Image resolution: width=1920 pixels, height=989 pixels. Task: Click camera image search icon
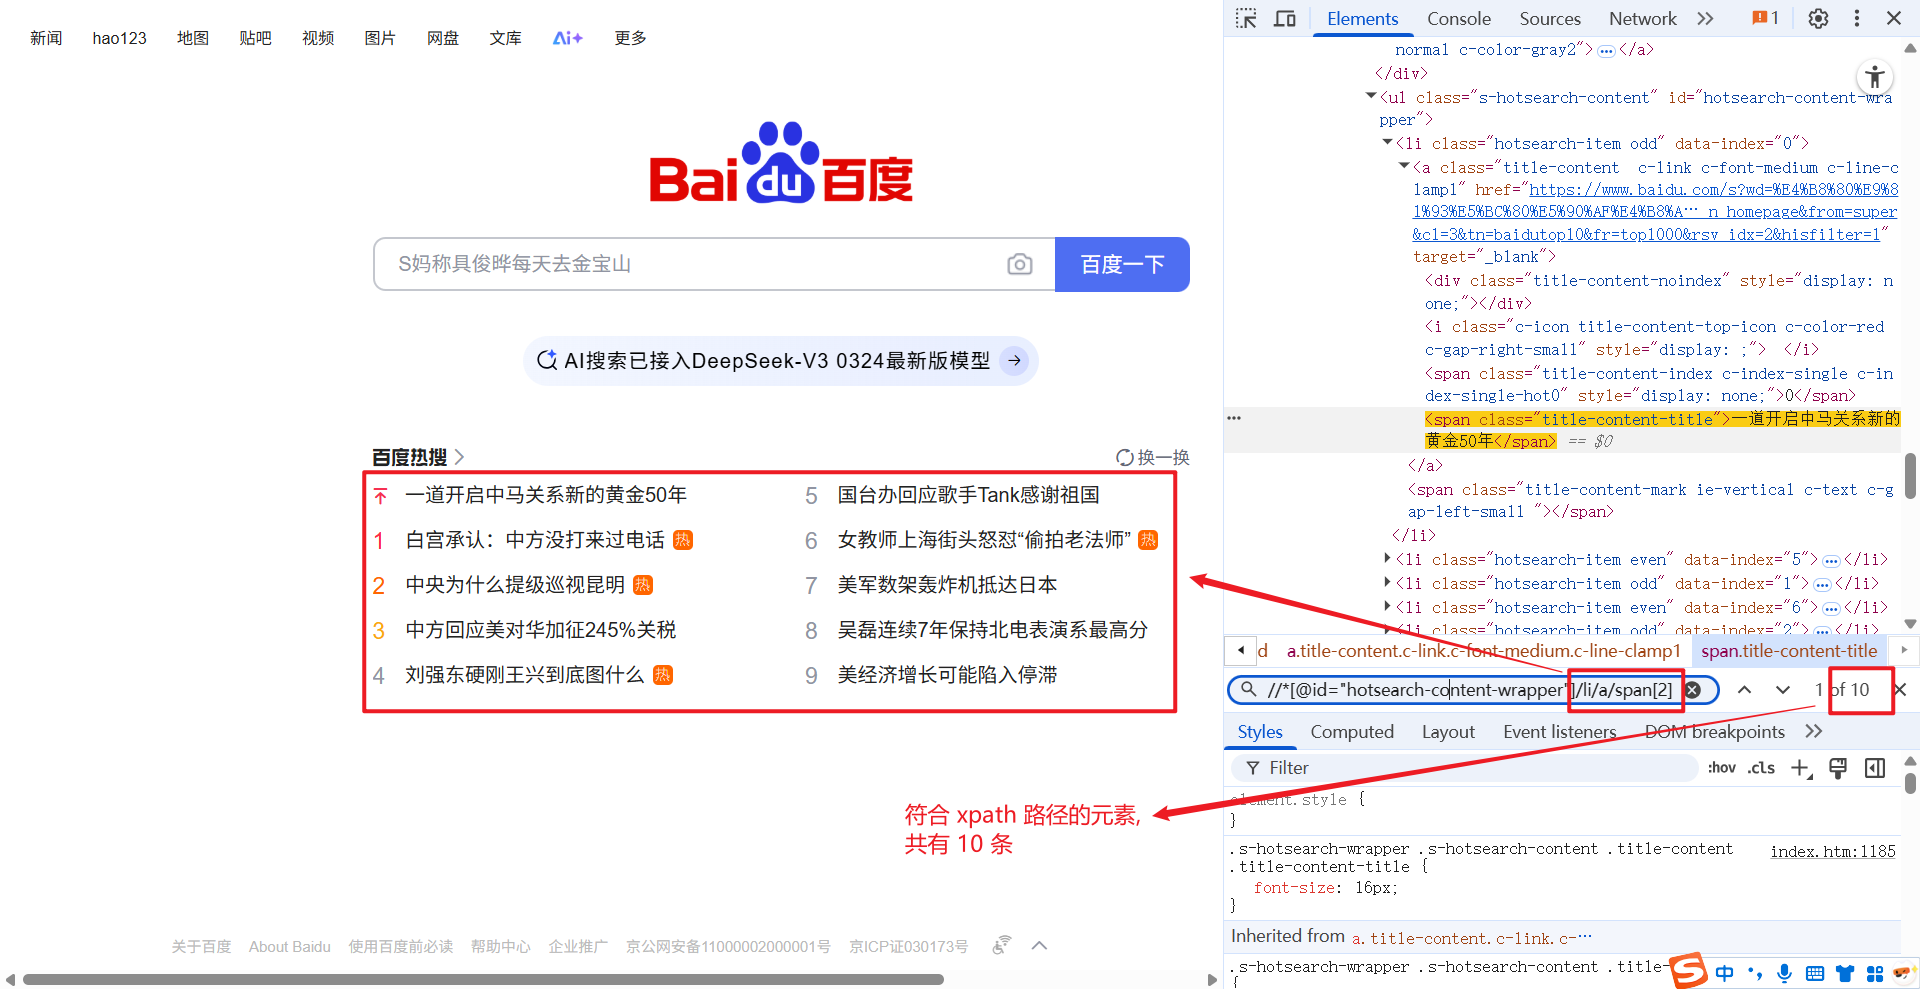[1020, 264]
